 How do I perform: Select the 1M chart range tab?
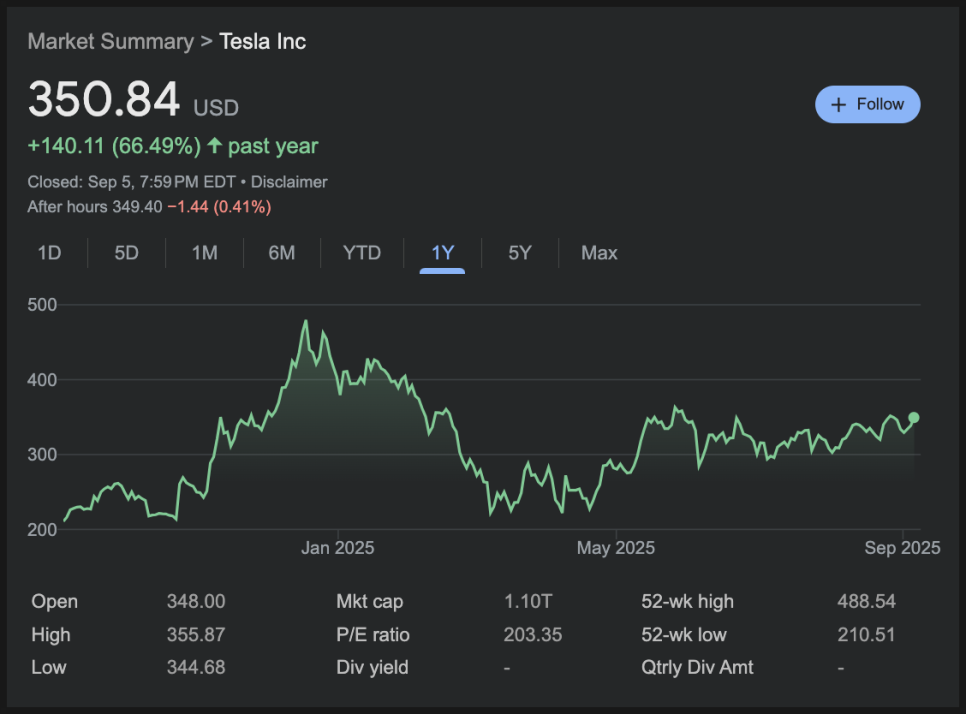click(204, 253)
